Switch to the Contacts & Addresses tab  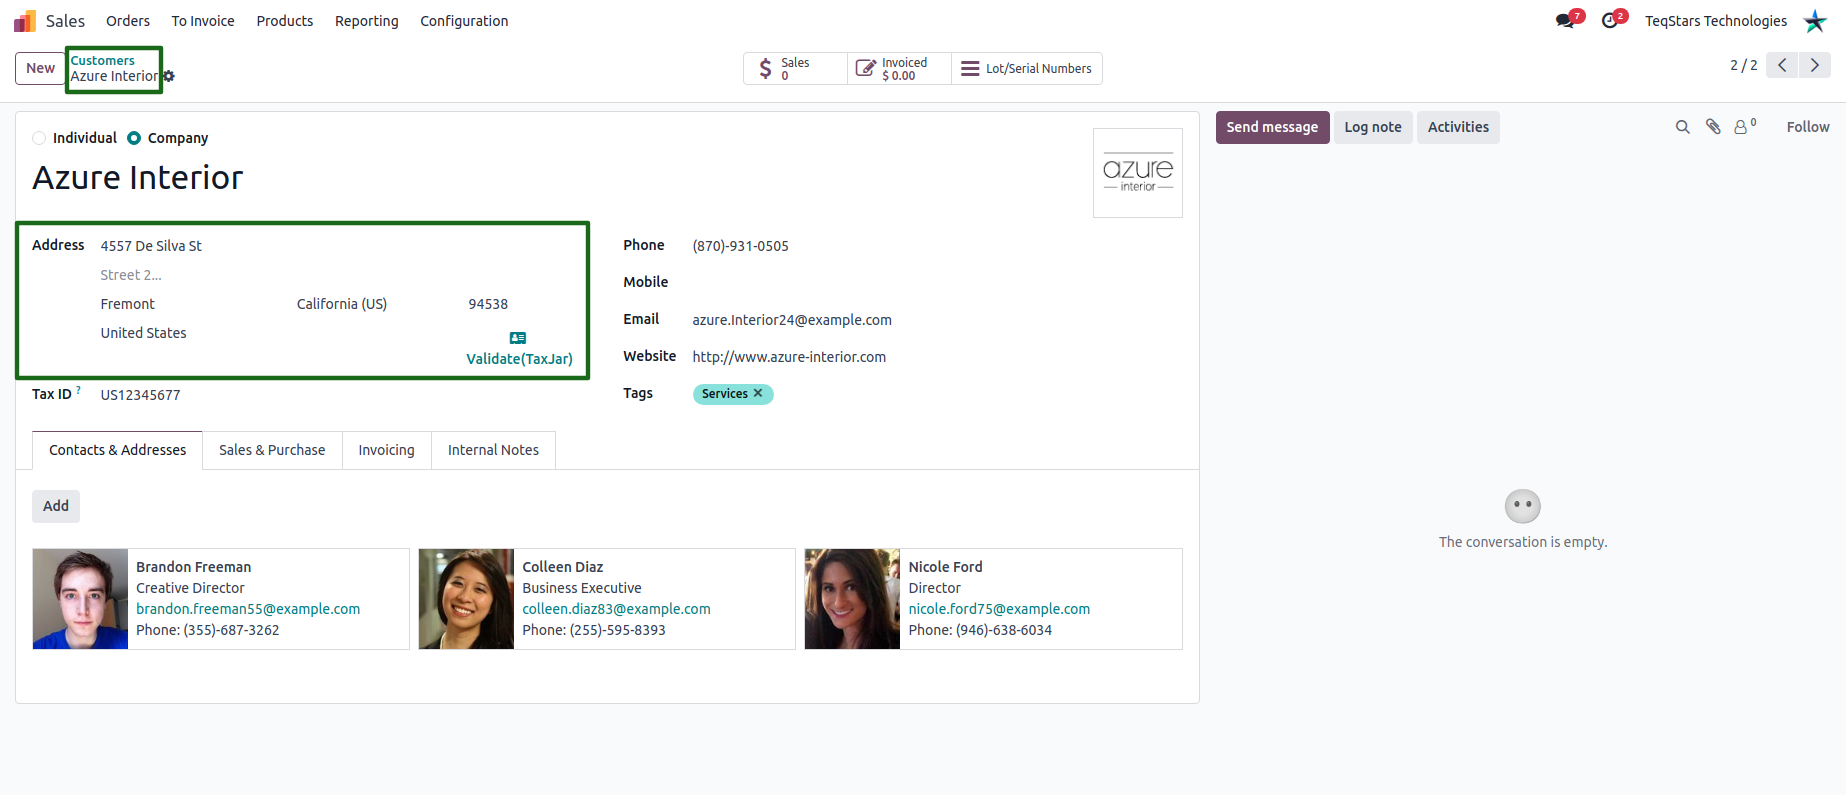(118, 450)
